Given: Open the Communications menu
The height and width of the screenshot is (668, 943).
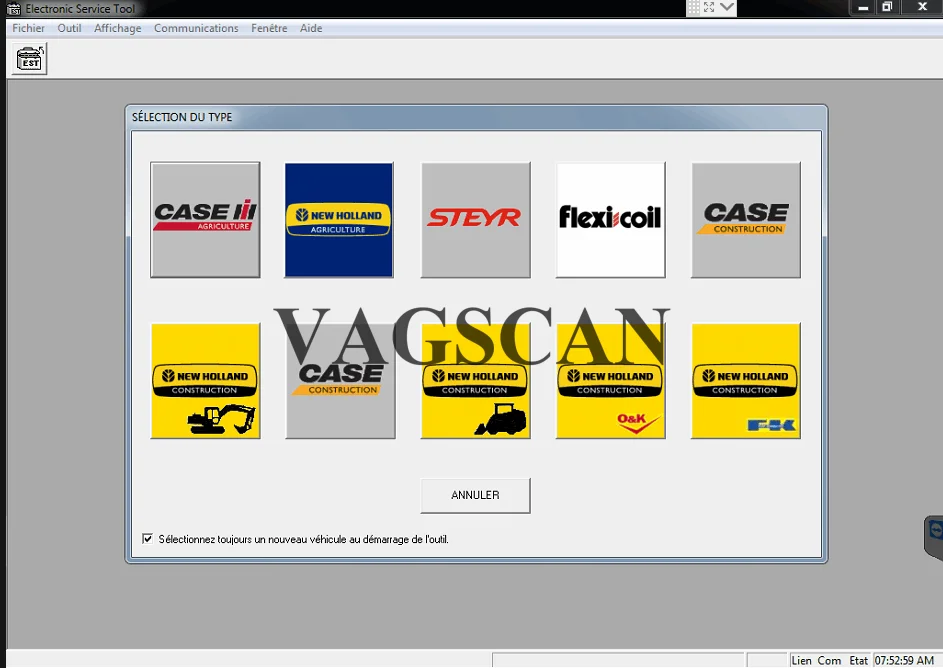Looking at the screenshot, I should (x=196, y=28).
